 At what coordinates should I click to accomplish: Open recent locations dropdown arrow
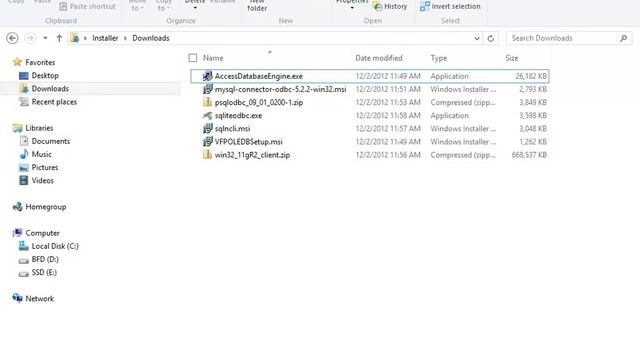45,38
